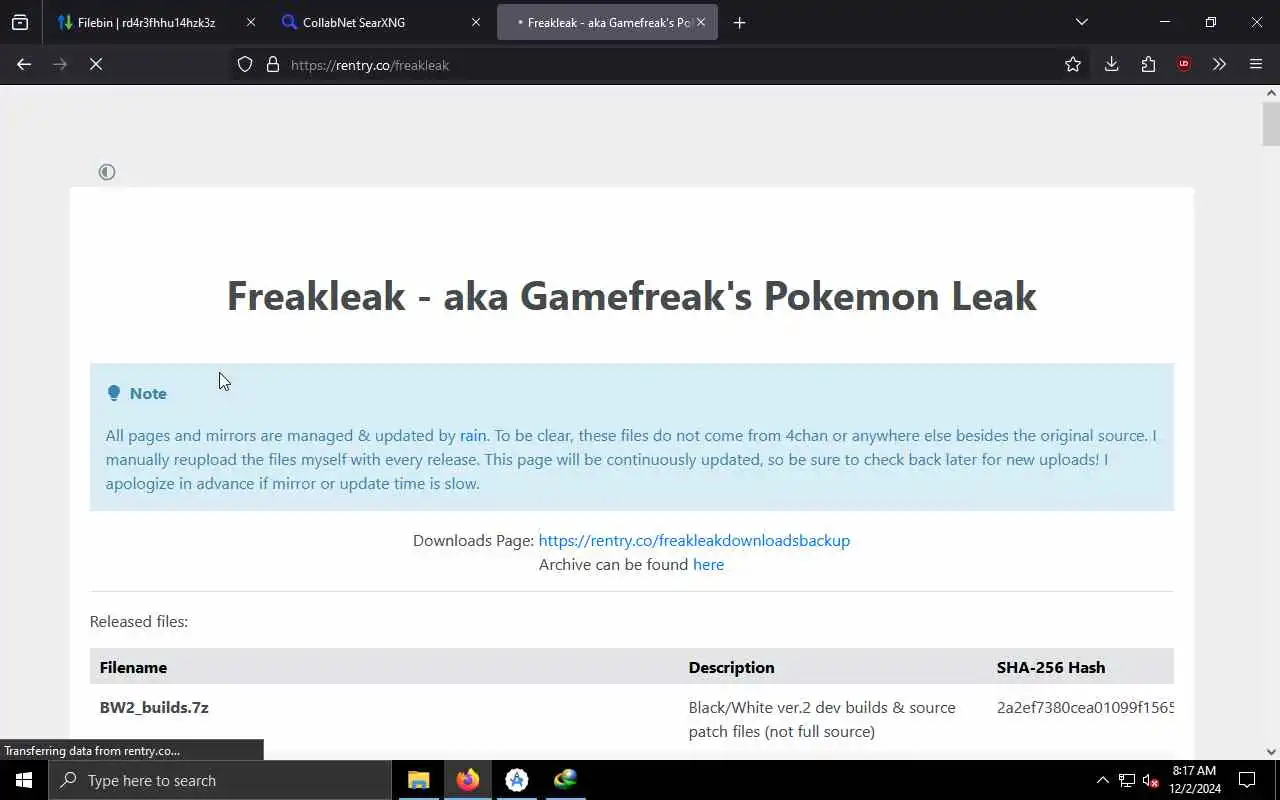Image resolution: width=1280 pixels, height=800 pixels.
Task: Click the scrollbar up arrow
Action: coord(1271,93)
